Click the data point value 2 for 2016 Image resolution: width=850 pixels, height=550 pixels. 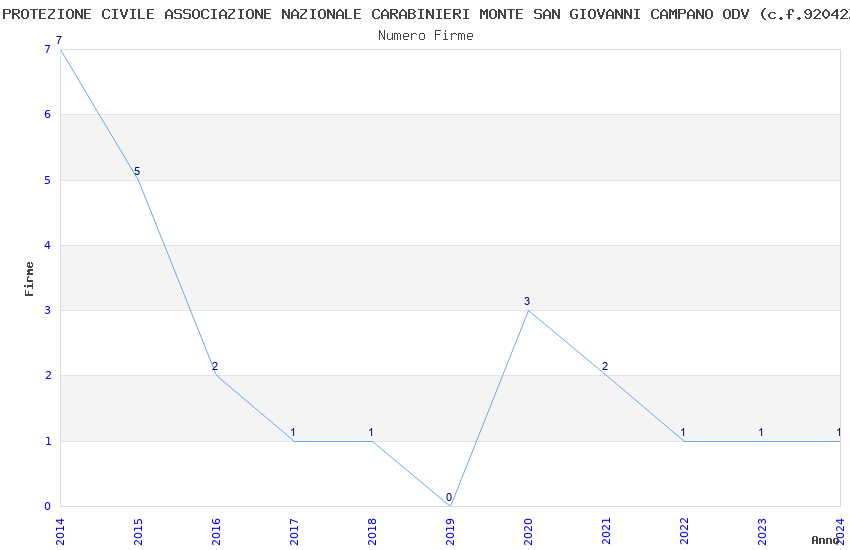pos(215,366)
